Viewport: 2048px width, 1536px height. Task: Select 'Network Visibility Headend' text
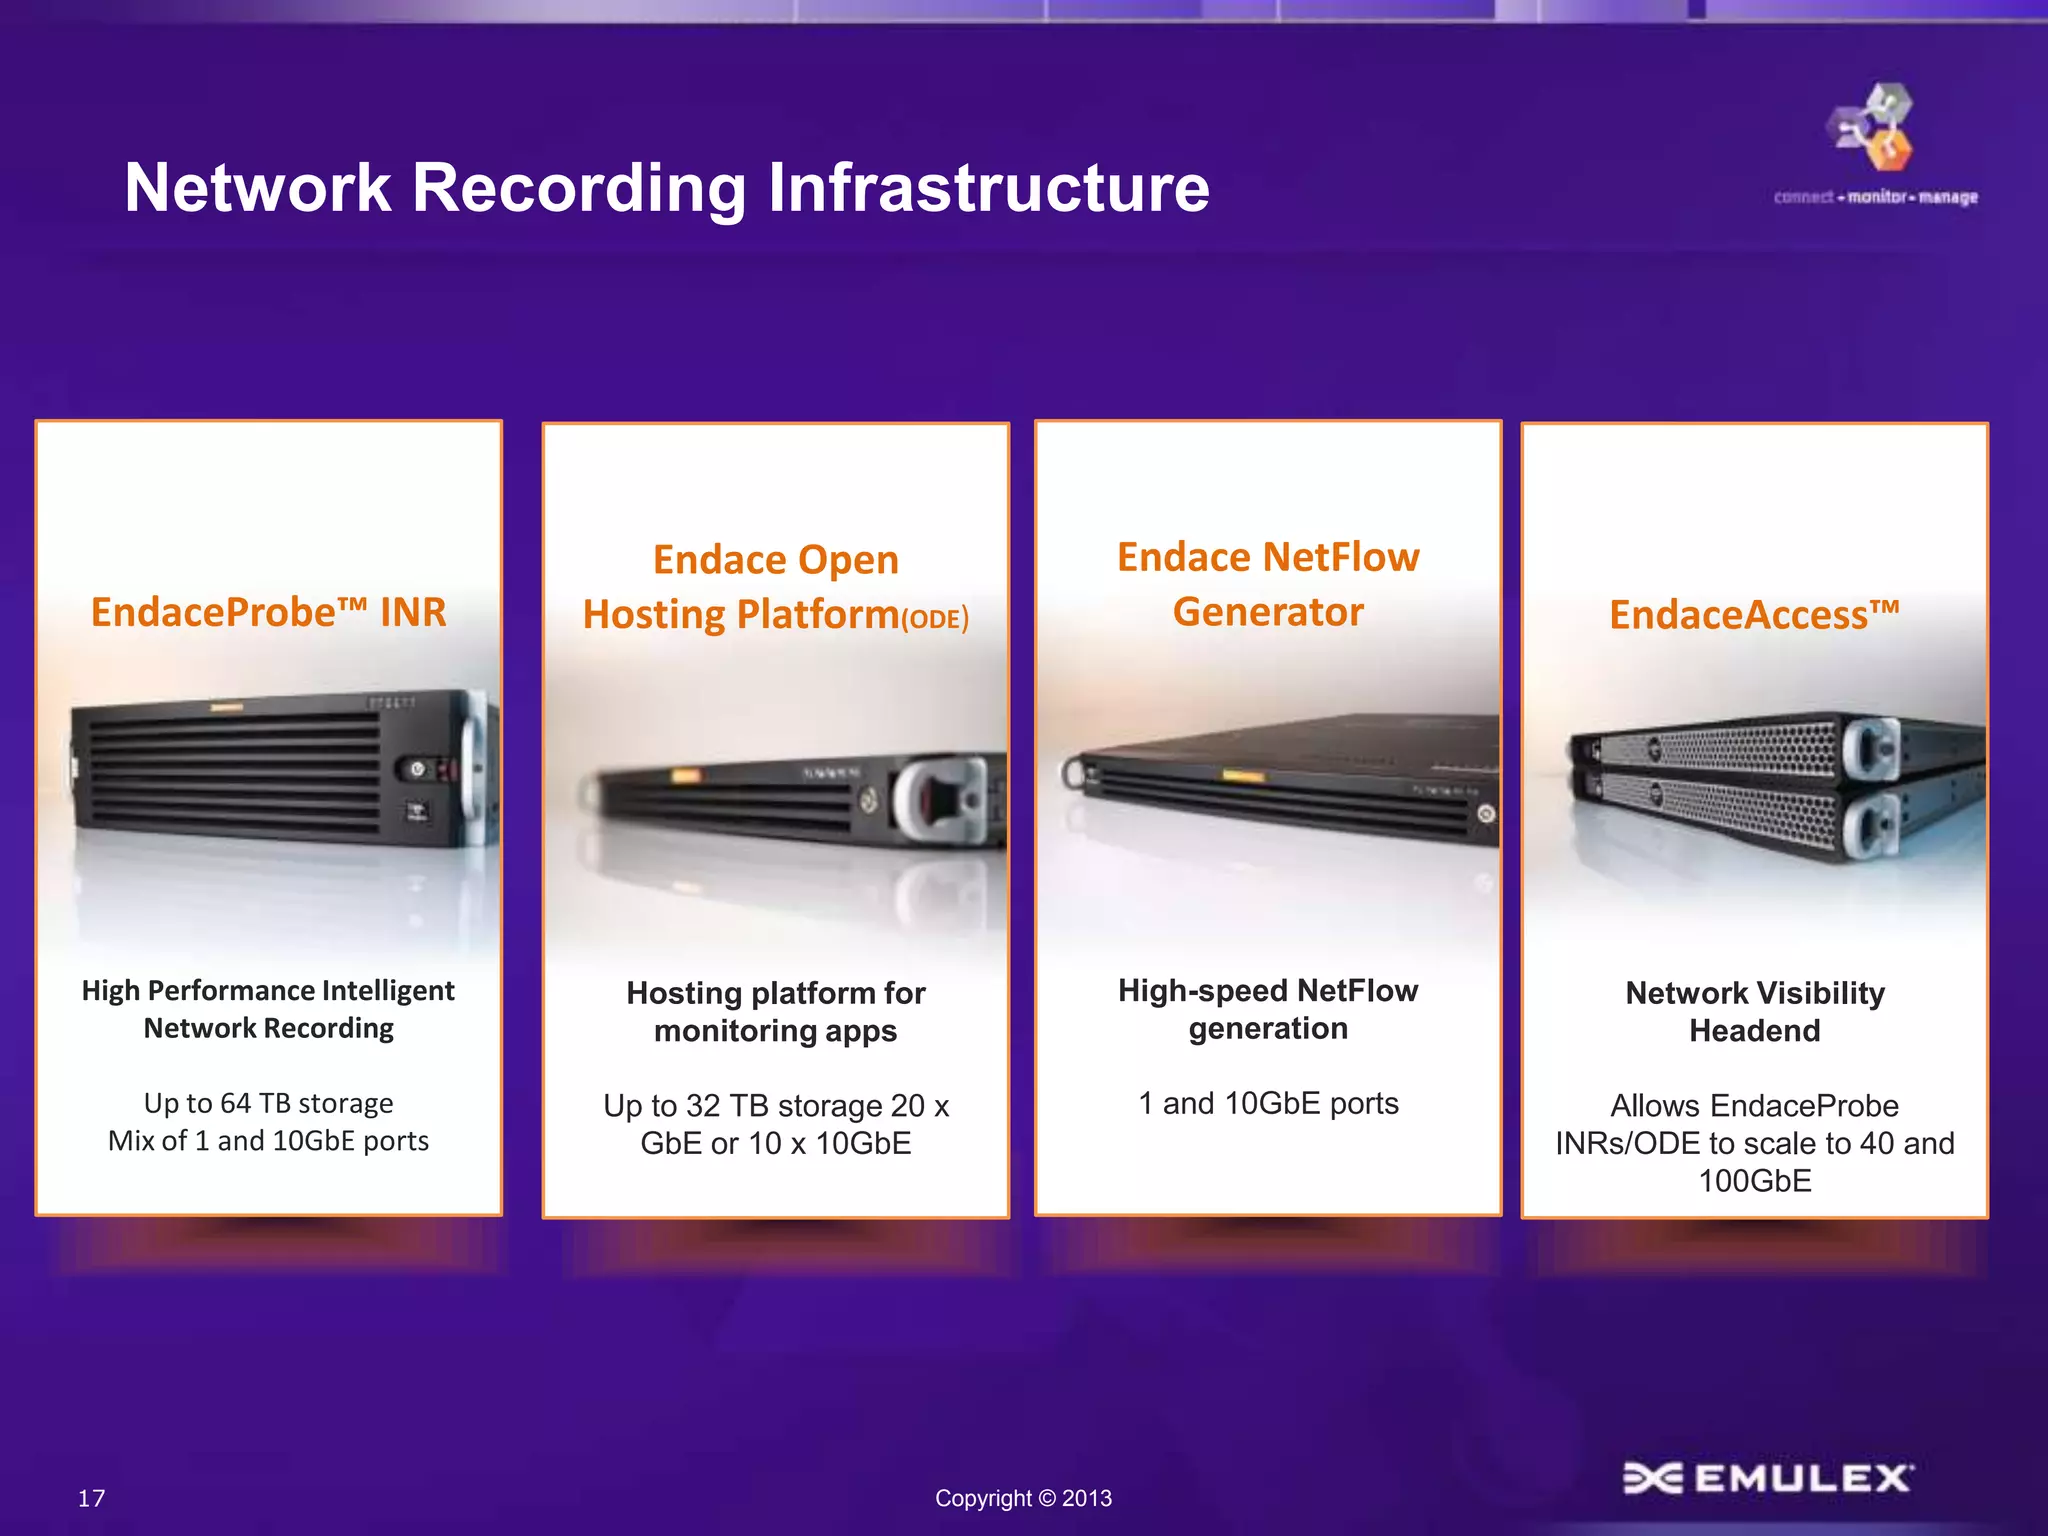tap(1755, 1012)
